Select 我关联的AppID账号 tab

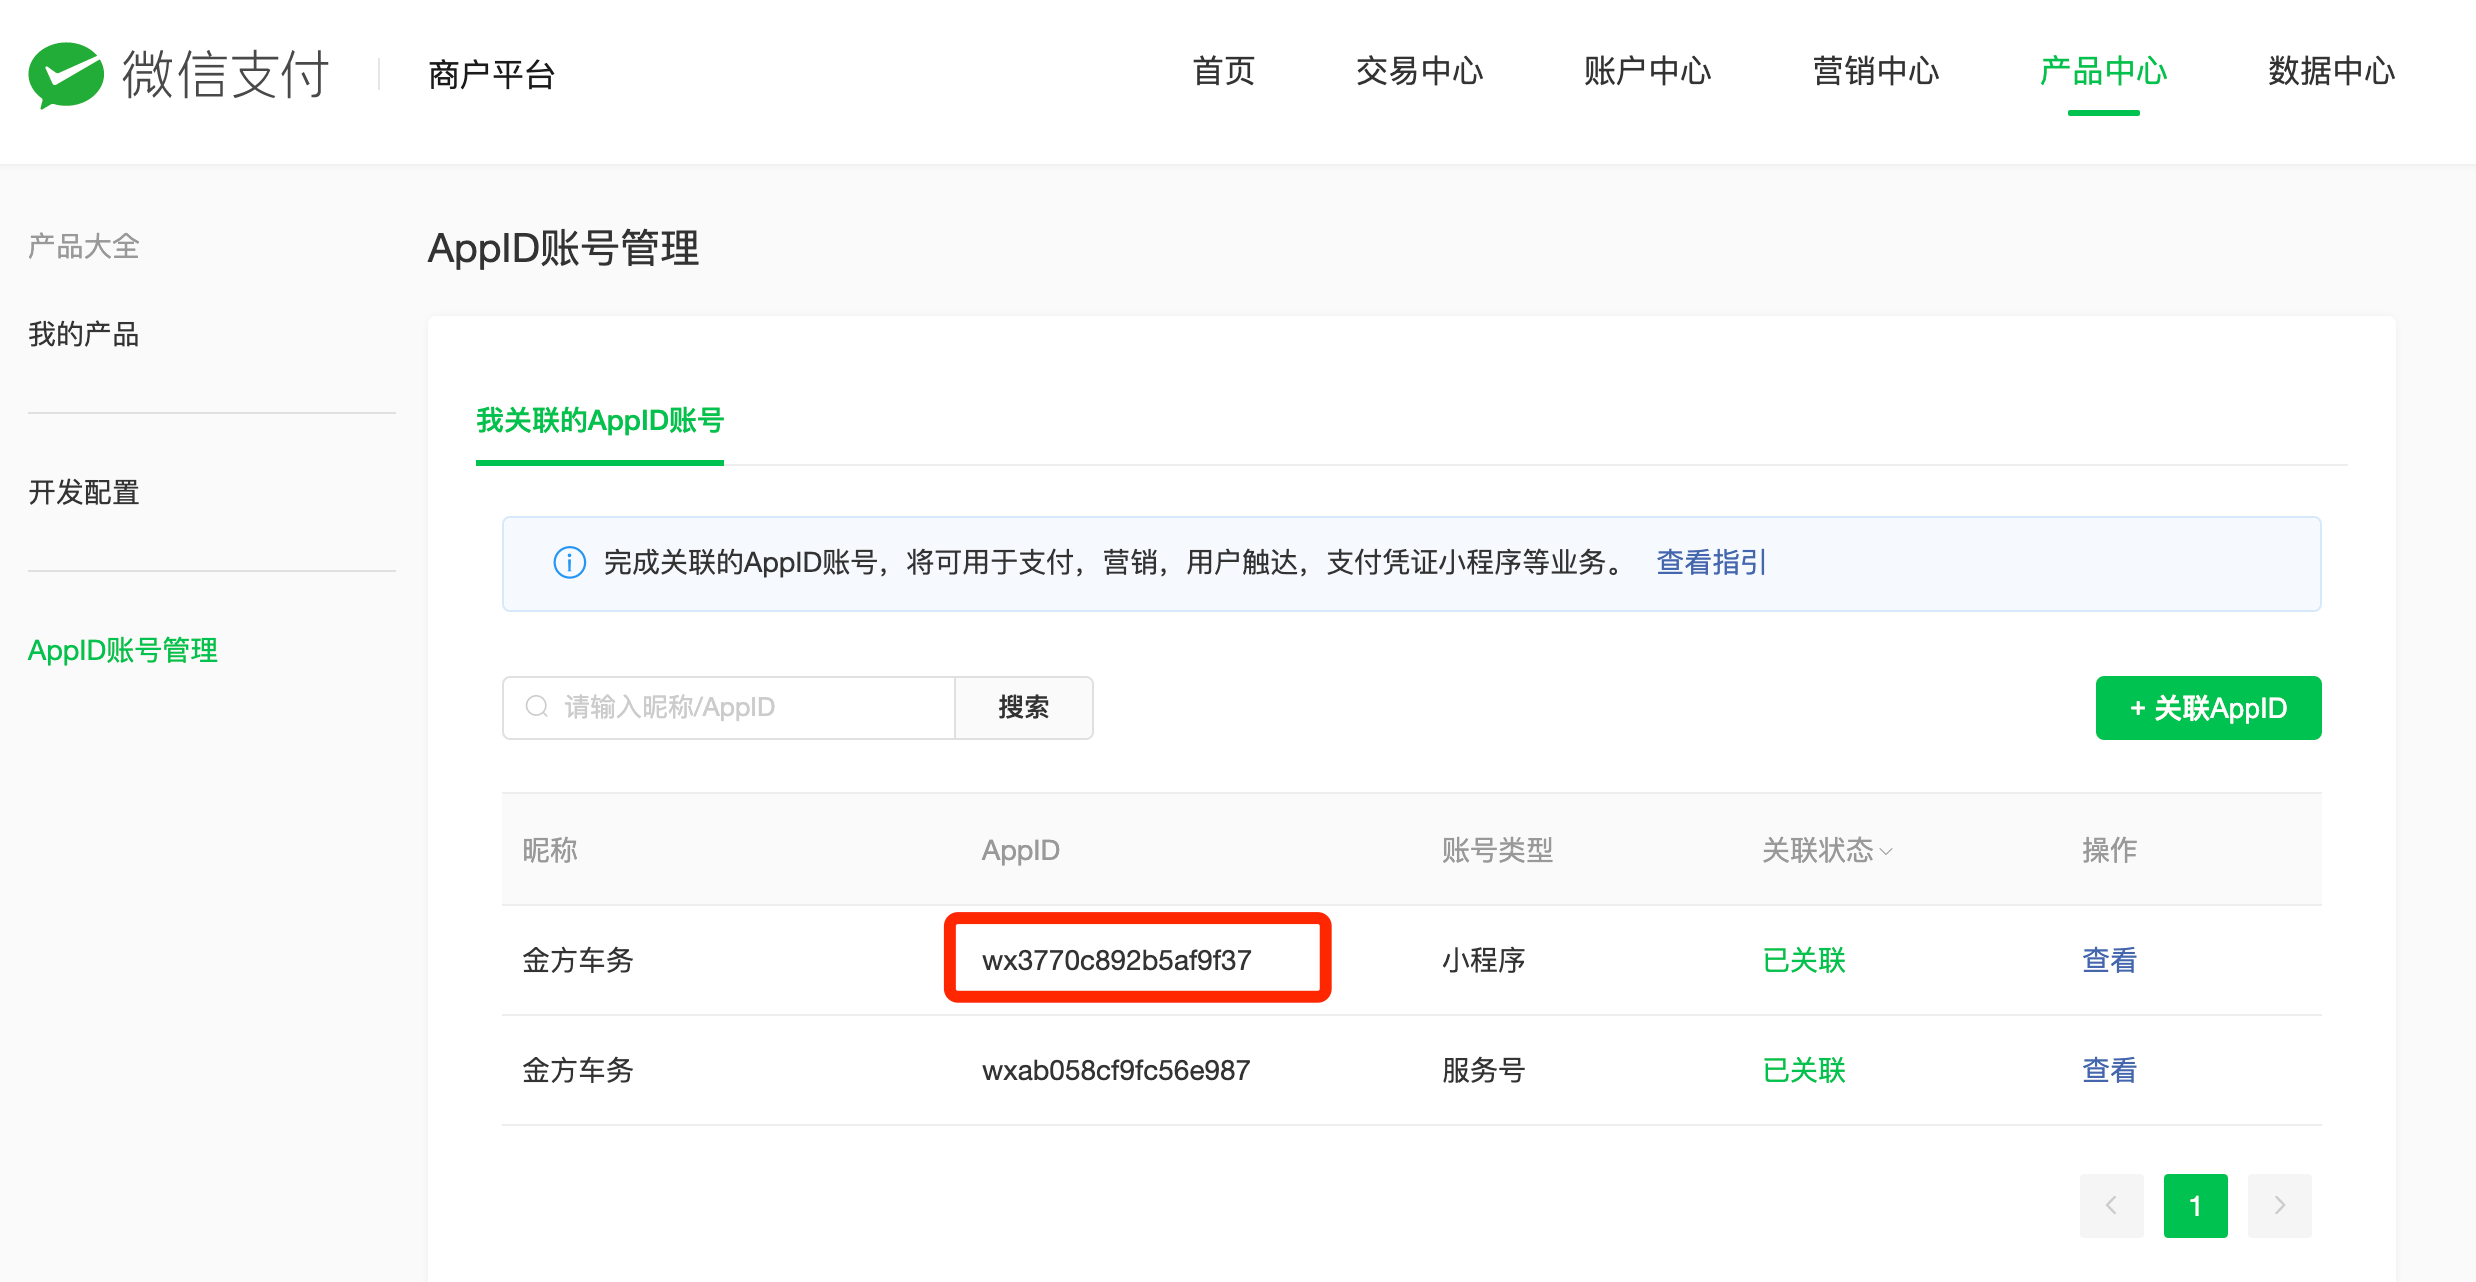point(599,421)
